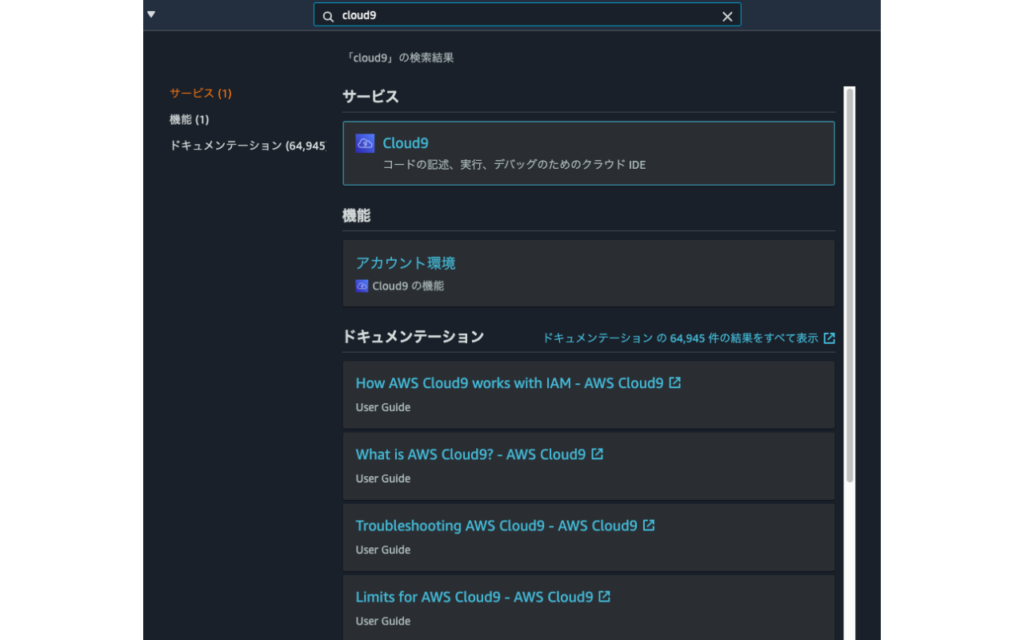Click the ドキュメンテーション section heading
1024x640 pixels.
pyautogui.click(x=413, y=336)
